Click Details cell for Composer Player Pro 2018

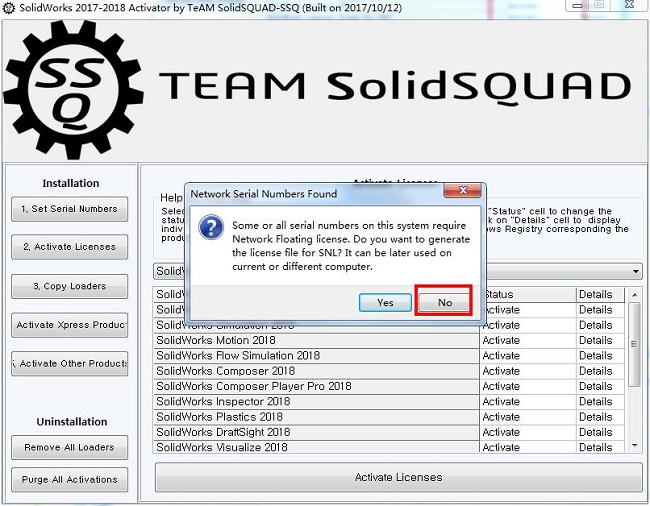tap(600, 387)
